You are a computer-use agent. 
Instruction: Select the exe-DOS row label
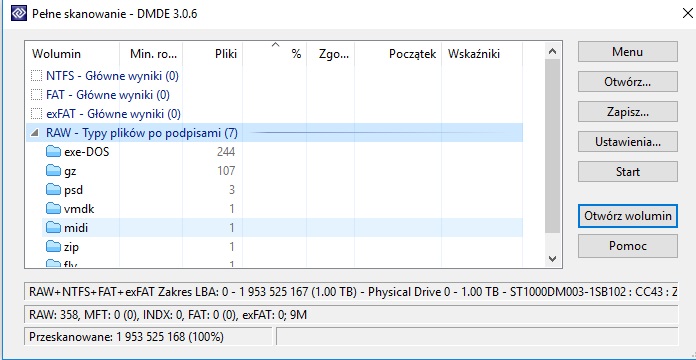point(87,152)
